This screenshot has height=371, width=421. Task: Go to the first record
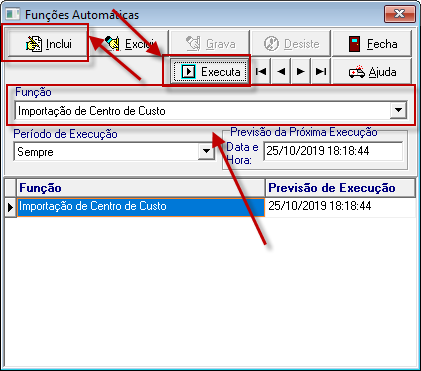(x=261, y=71)
